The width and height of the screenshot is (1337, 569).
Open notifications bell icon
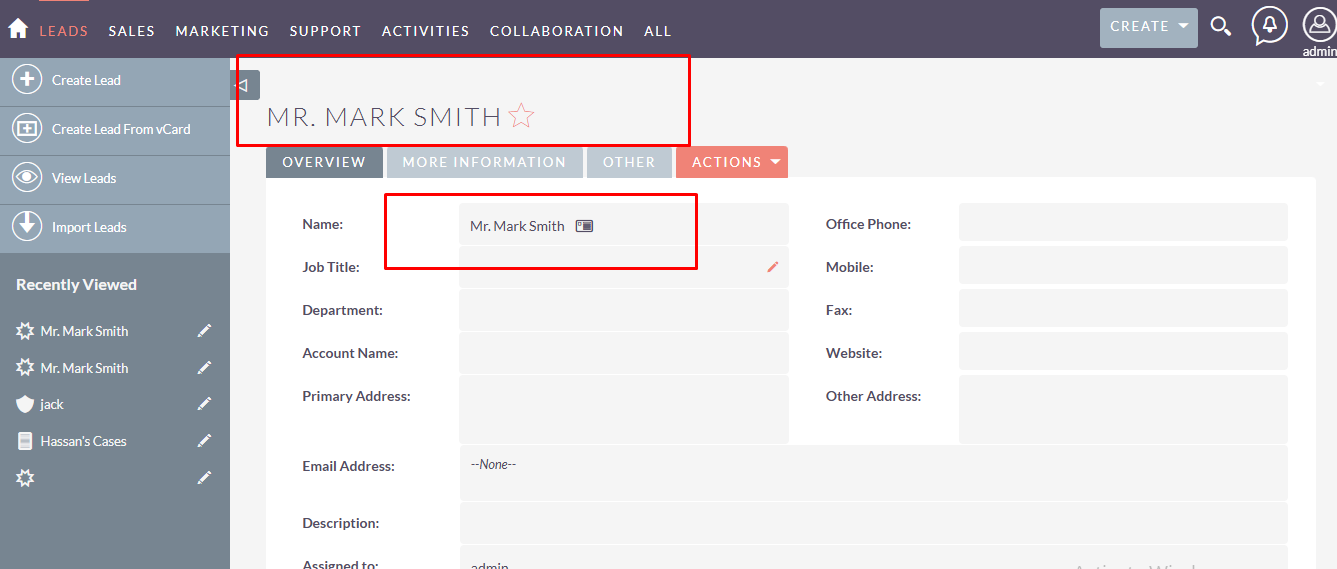click(x=1269, y=26)
